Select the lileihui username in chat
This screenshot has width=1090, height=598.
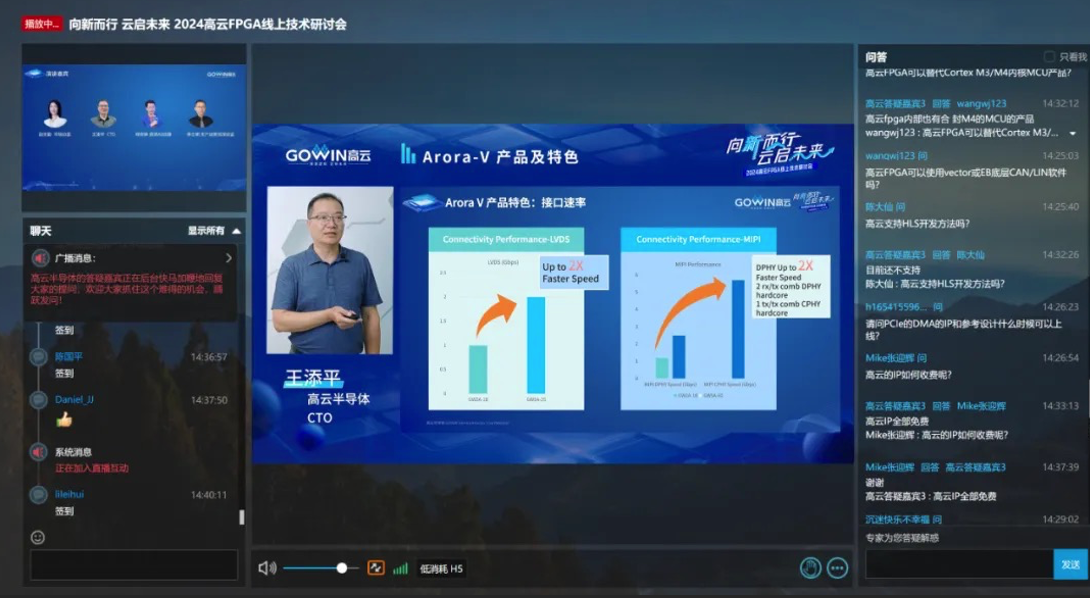point(70,494)
